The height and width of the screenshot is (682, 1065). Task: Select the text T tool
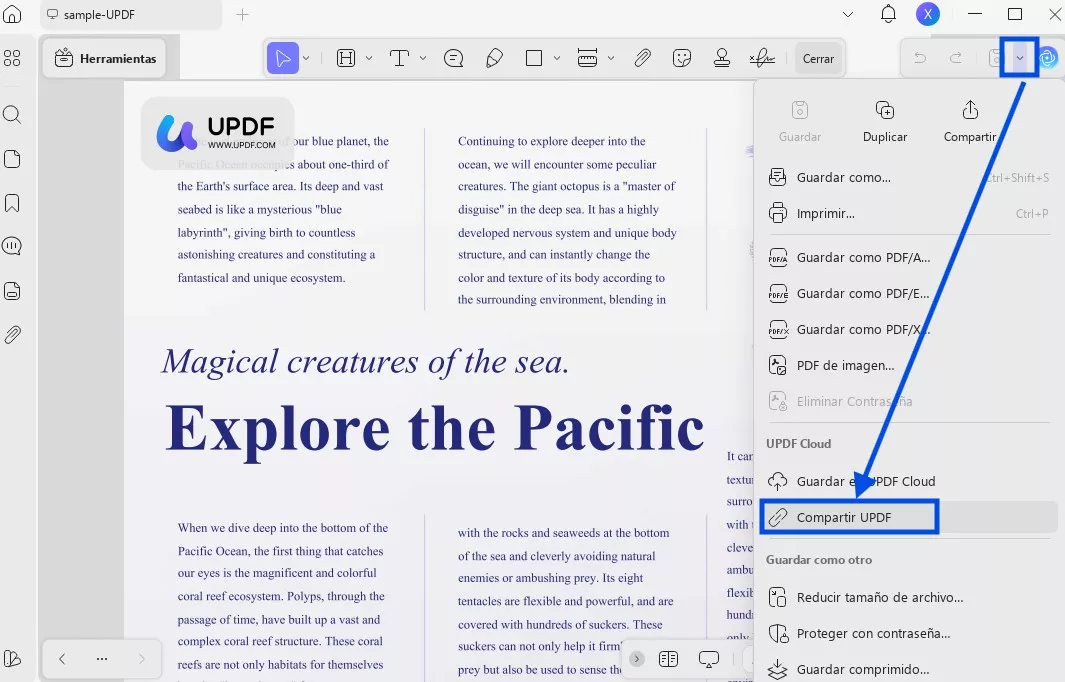coord(399,58)
